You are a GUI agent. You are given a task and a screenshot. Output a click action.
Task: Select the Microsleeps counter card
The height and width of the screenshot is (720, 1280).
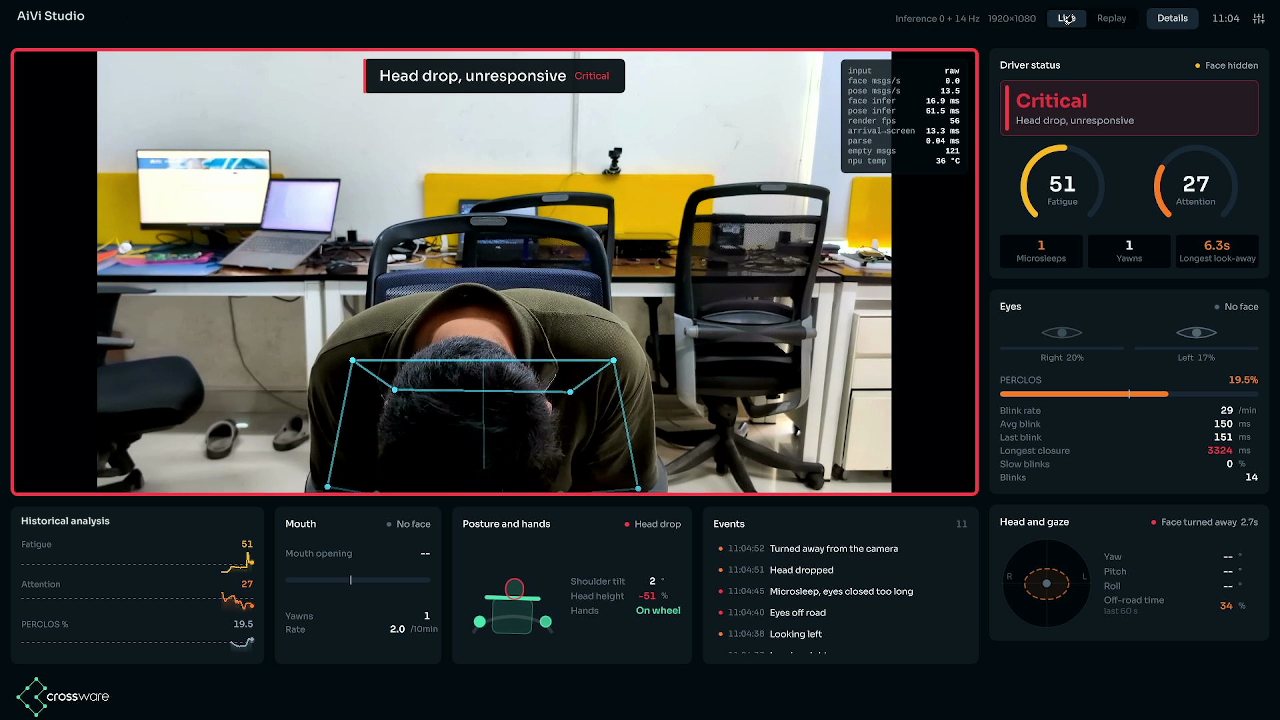(x=1041, y=251)
